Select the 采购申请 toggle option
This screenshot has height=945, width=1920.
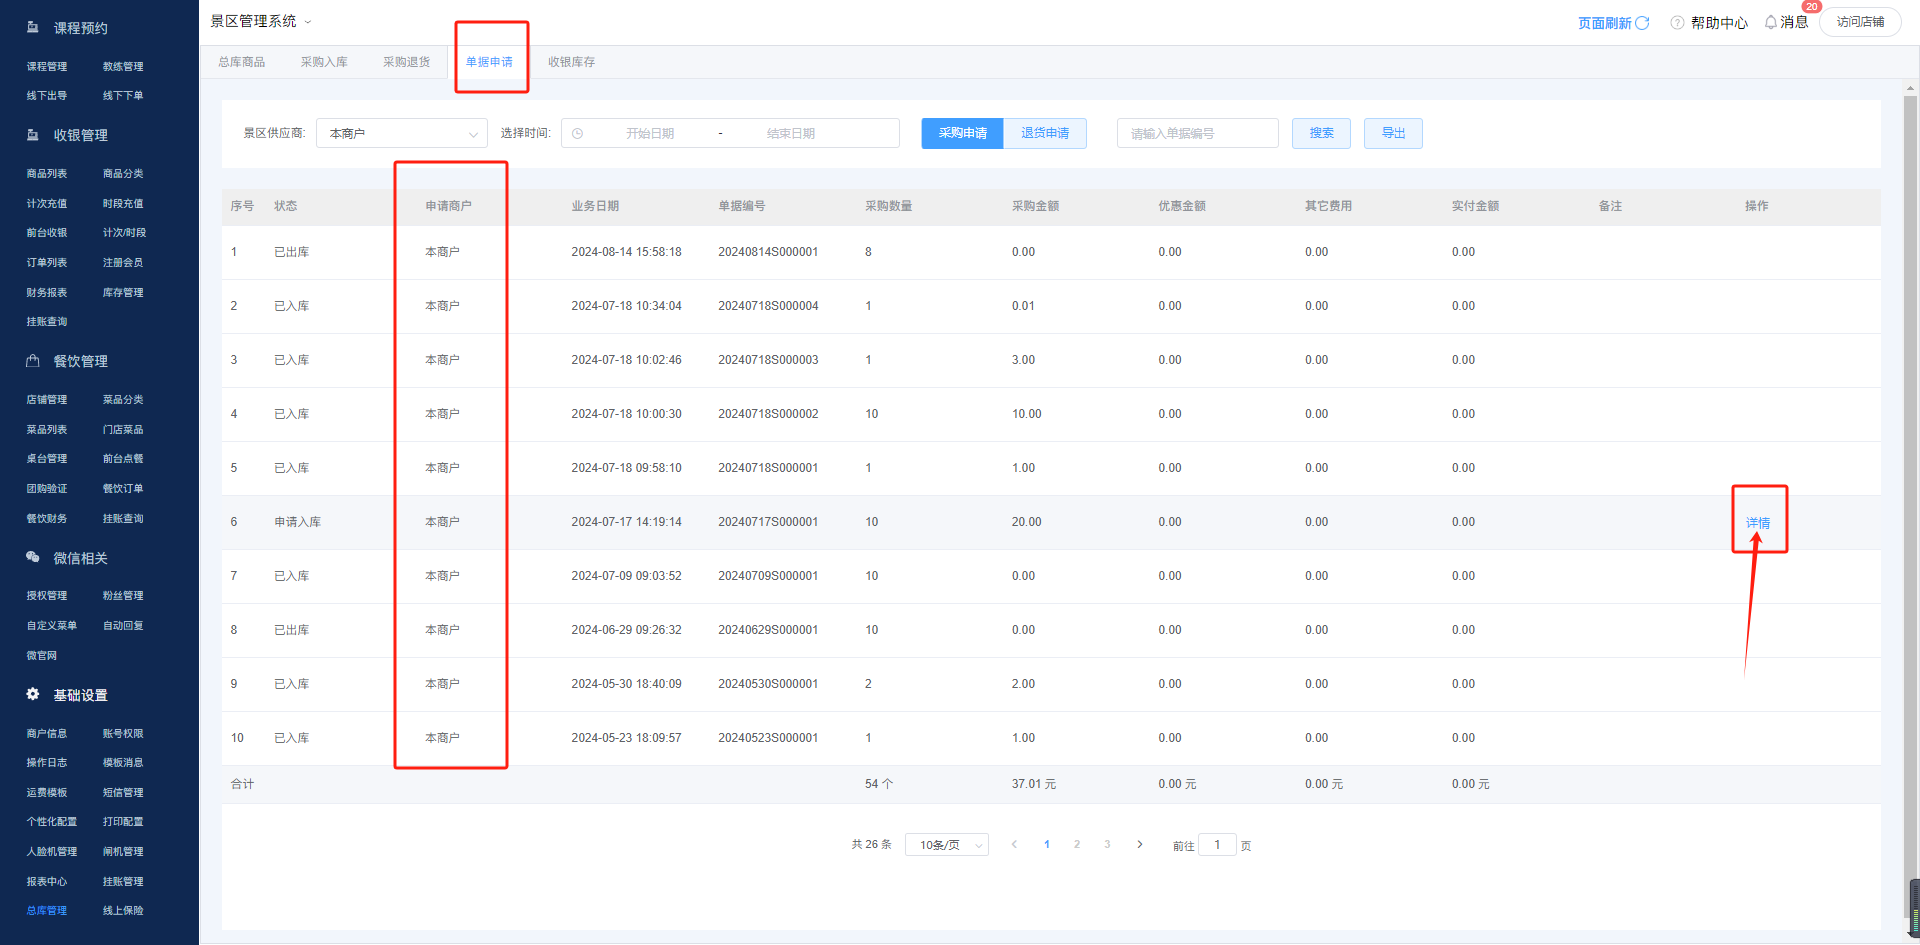pyautogui.click(x=962, y=133)
